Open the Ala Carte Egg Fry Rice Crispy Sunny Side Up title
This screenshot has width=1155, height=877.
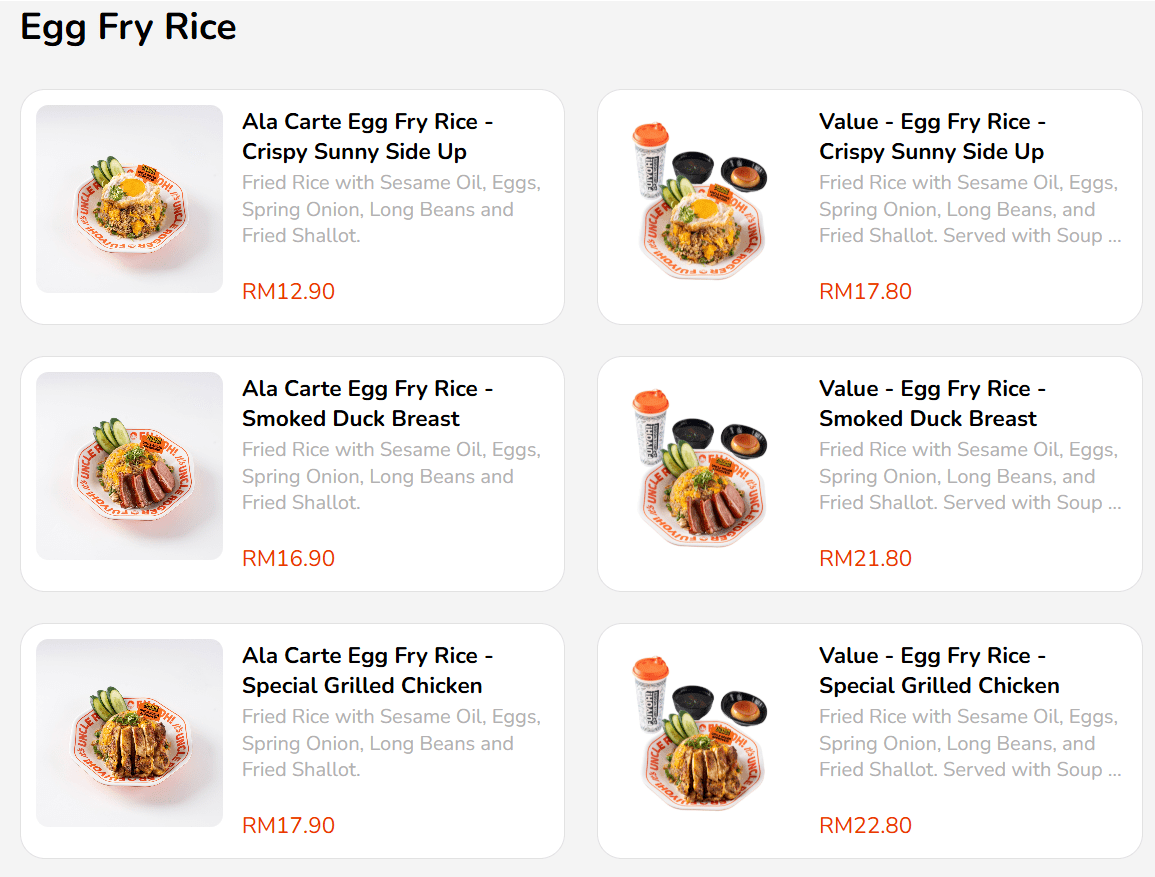pyautogui.click(x=367, y=137)
